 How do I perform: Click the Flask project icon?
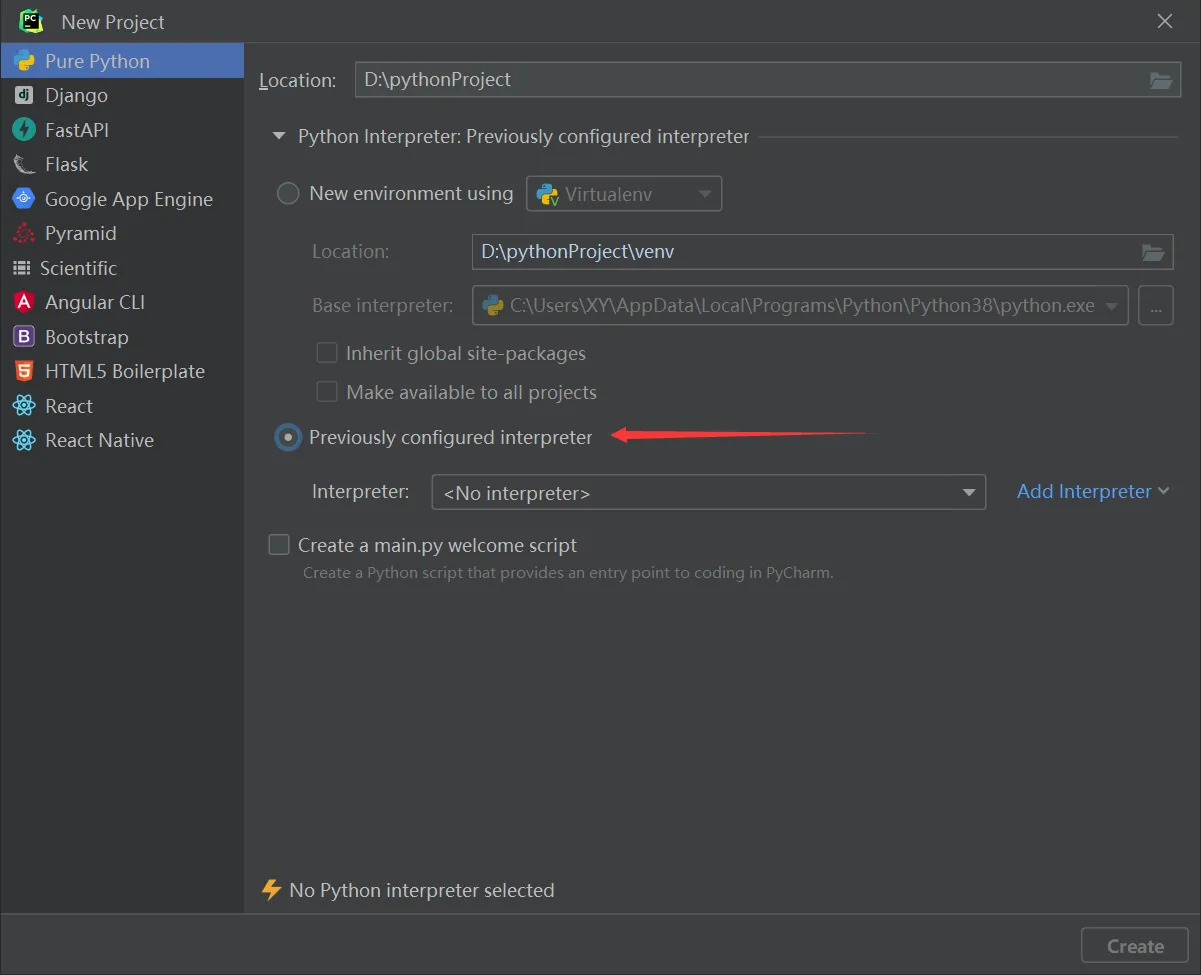tap(24, 165)
